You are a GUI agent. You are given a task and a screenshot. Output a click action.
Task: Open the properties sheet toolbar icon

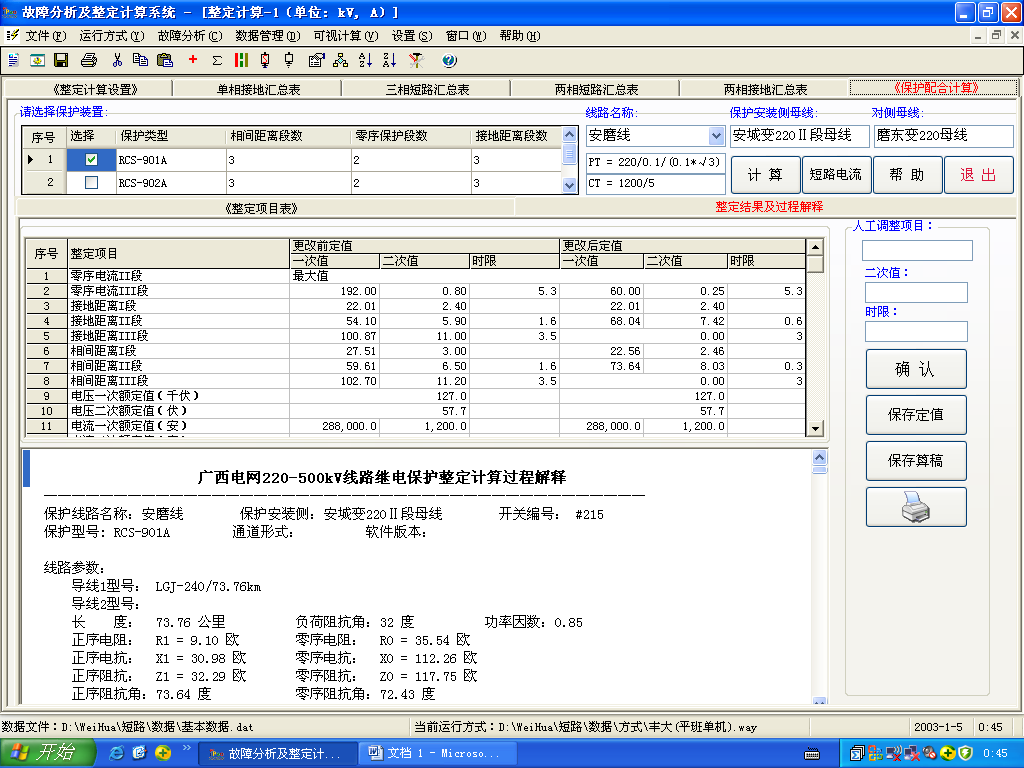[317, 61]
